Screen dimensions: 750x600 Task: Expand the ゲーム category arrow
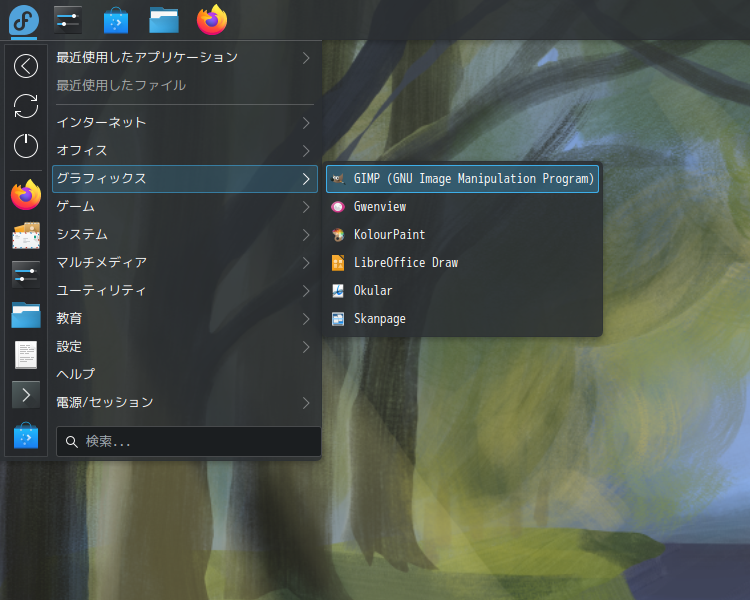(306, 207)
